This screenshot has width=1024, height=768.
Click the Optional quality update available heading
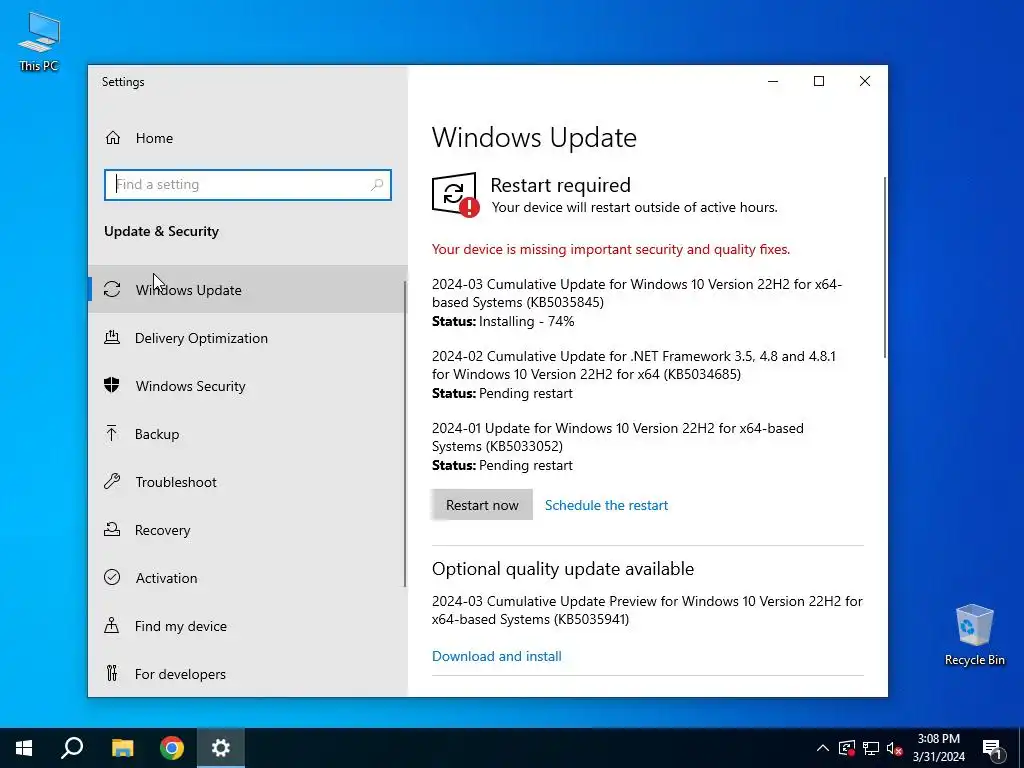click(x=563, y=568)
